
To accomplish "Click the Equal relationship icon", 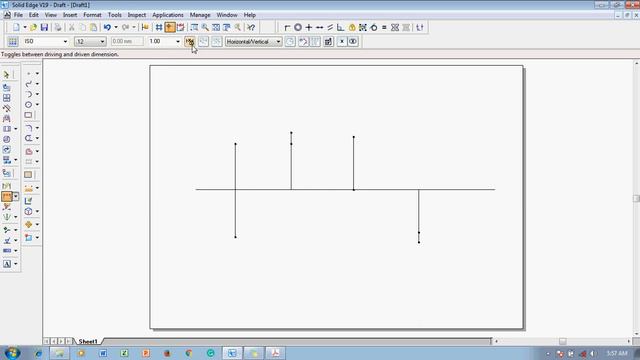I will [x=384, y=27].
